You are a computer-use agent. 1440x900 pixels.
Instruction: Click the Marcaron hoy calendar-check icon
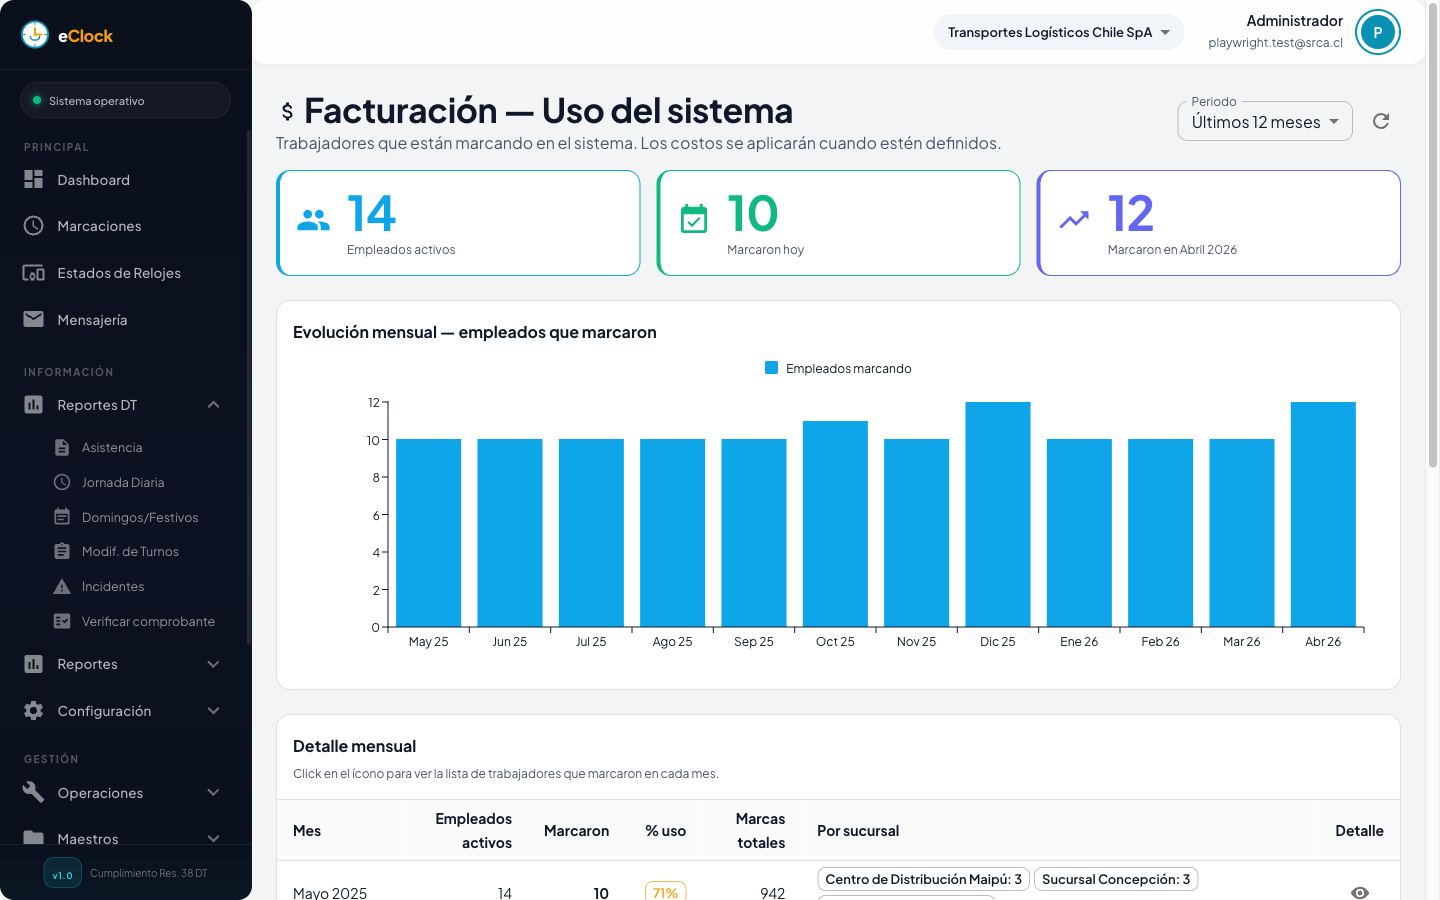tap(693, 218)
